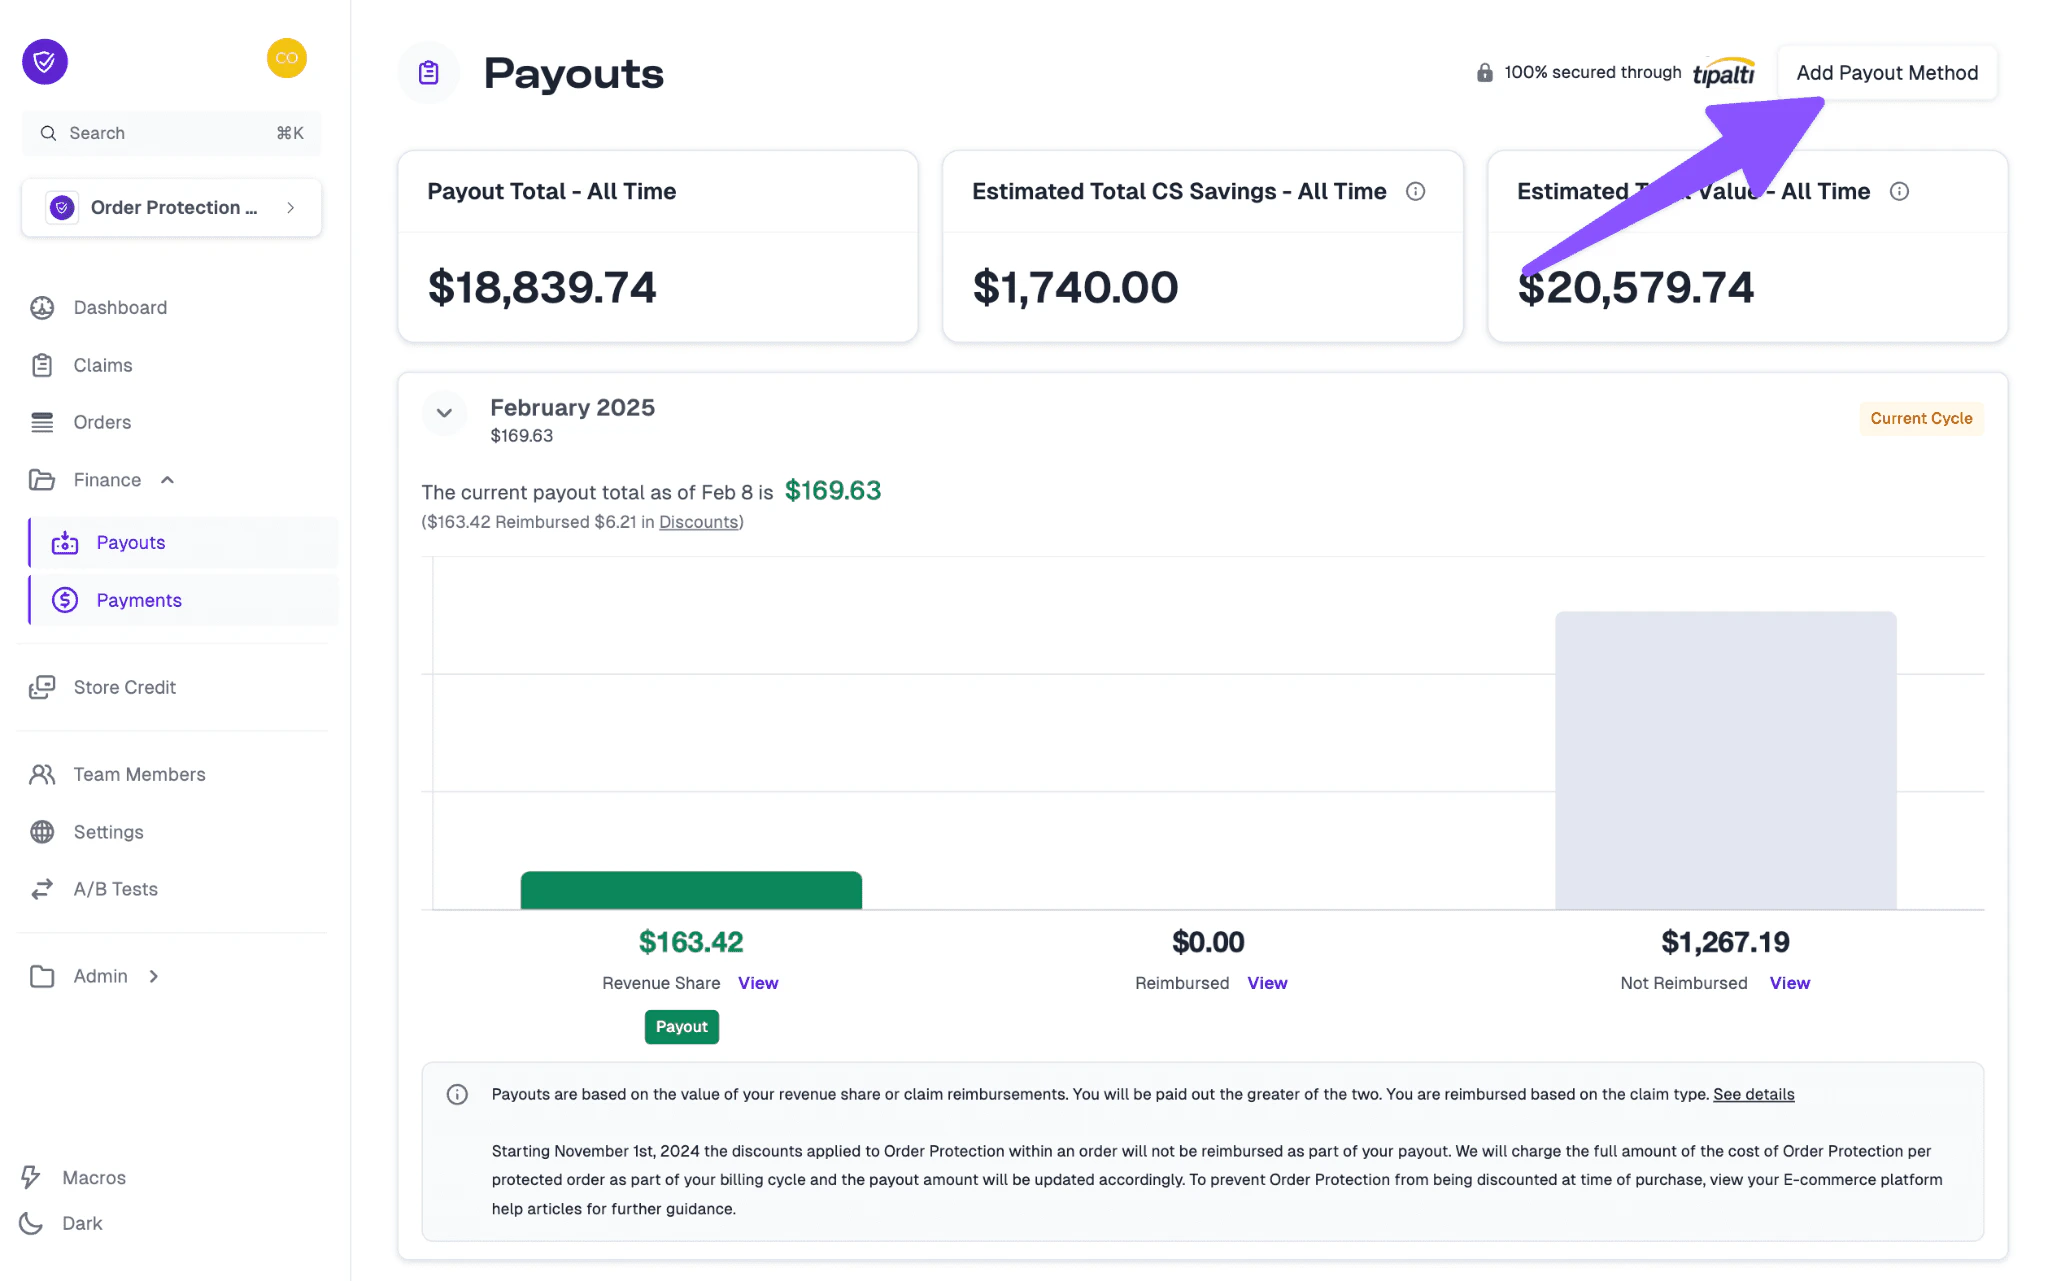This screenshot has width=2047, height=1281.
Task: Collapse the February 2025 section
Action: 444,413
